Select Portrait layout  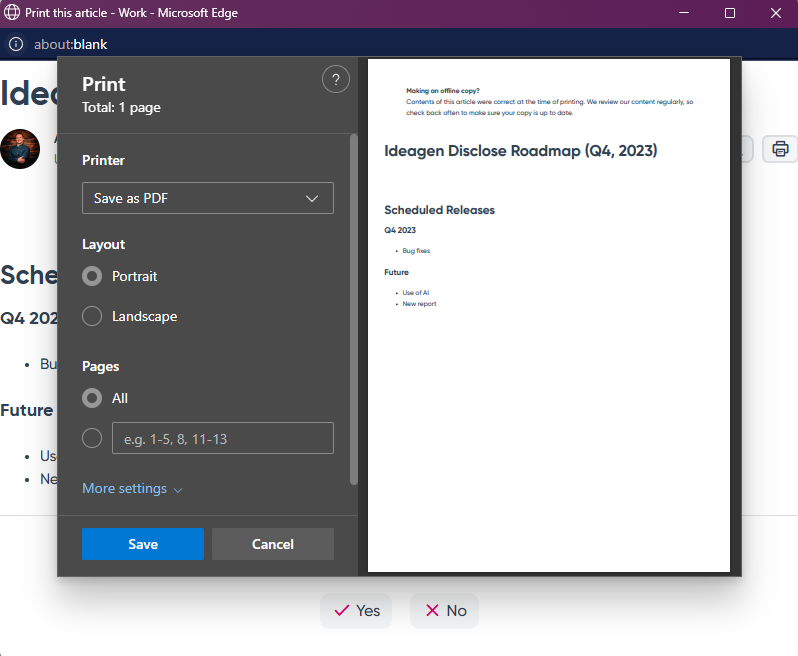click(92, 276)
